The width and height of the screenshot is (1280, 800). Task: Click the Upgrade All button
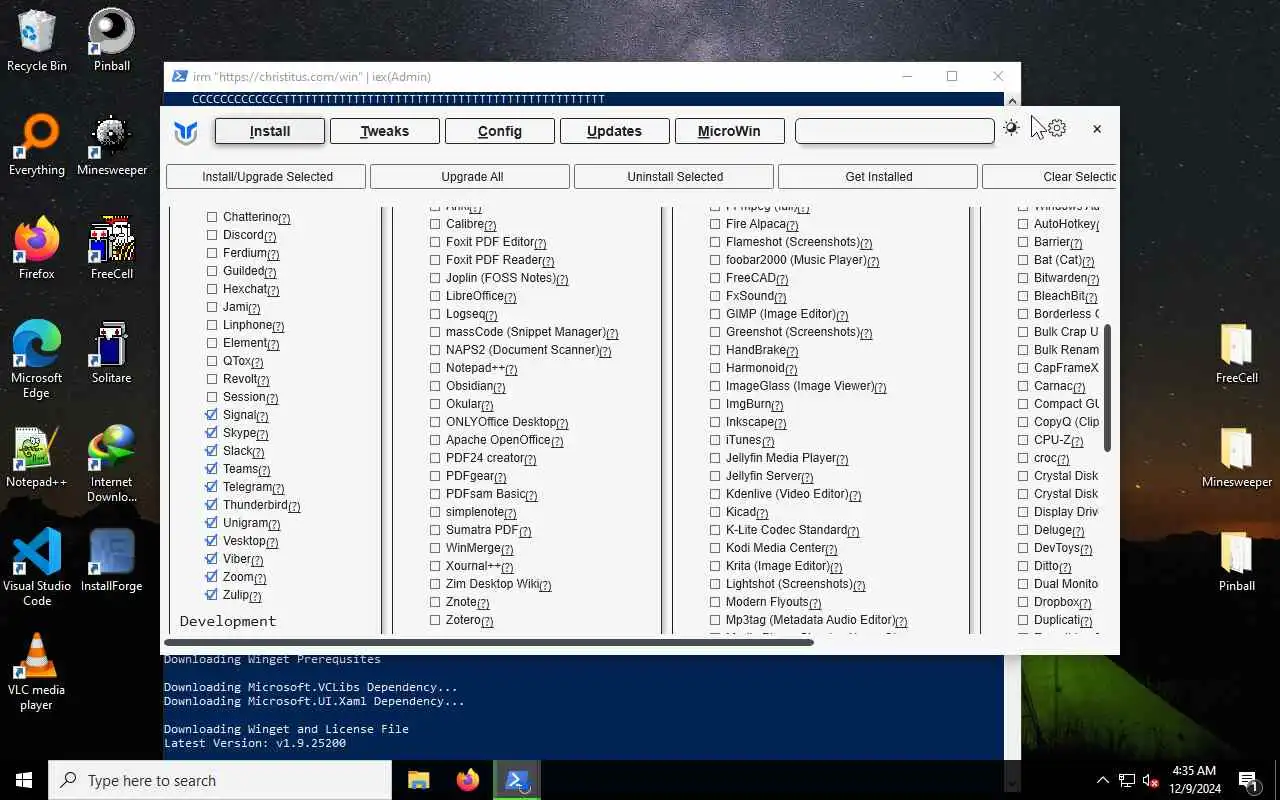click(x=472, y=177)
